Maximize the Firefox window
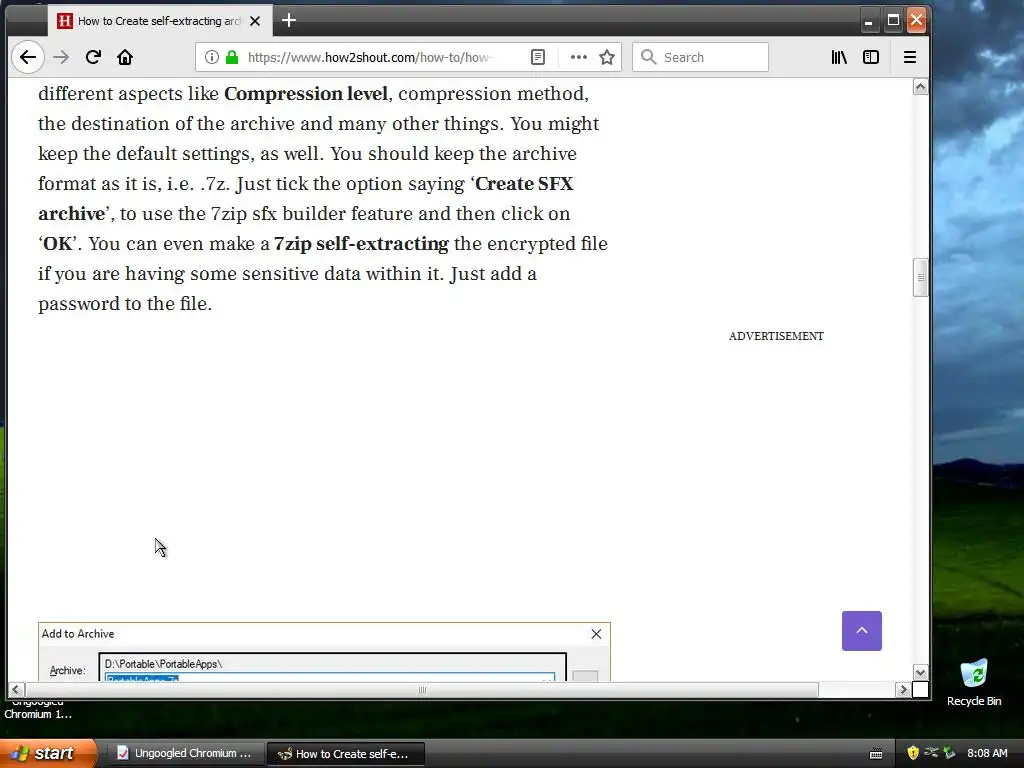Viewport: 1024px width, 768px height. click(893, 21)
